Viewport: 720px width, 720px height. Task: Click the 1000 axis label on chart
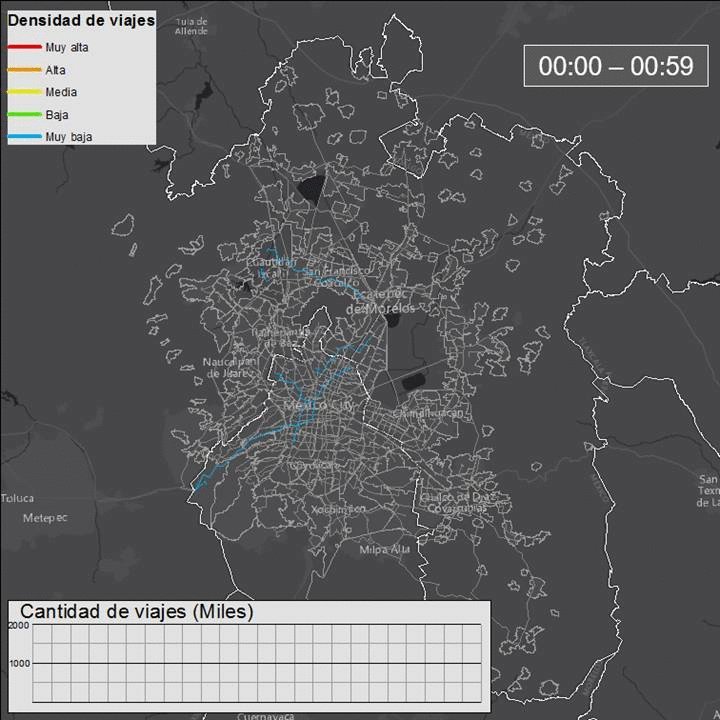click(x=19, y=664)
